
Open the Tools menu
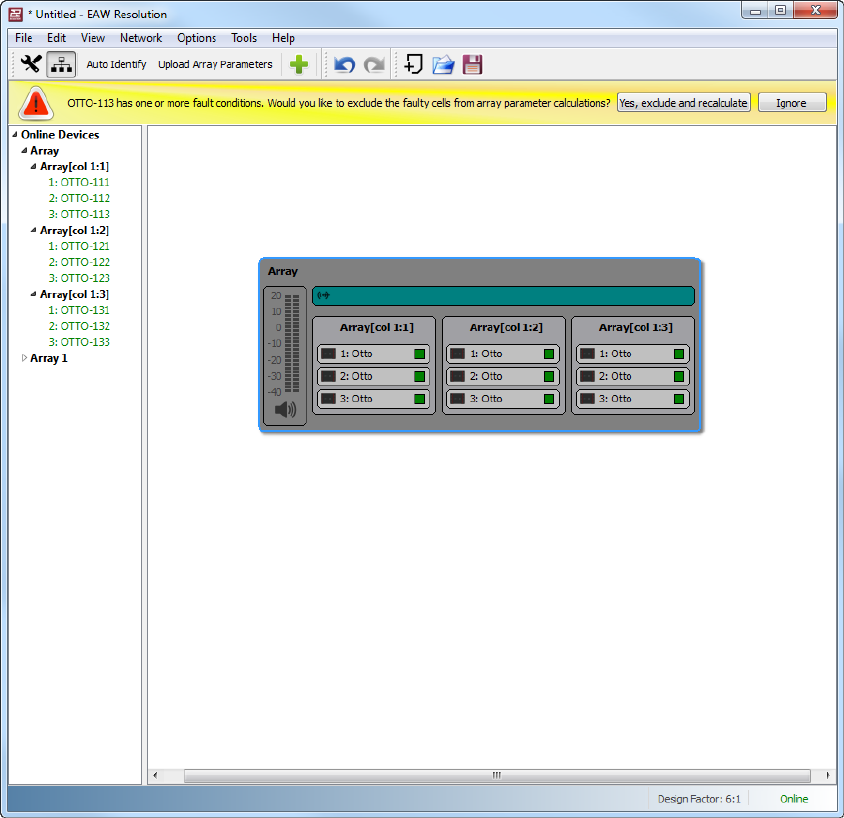pyautogui.click(x=243, y=38)
